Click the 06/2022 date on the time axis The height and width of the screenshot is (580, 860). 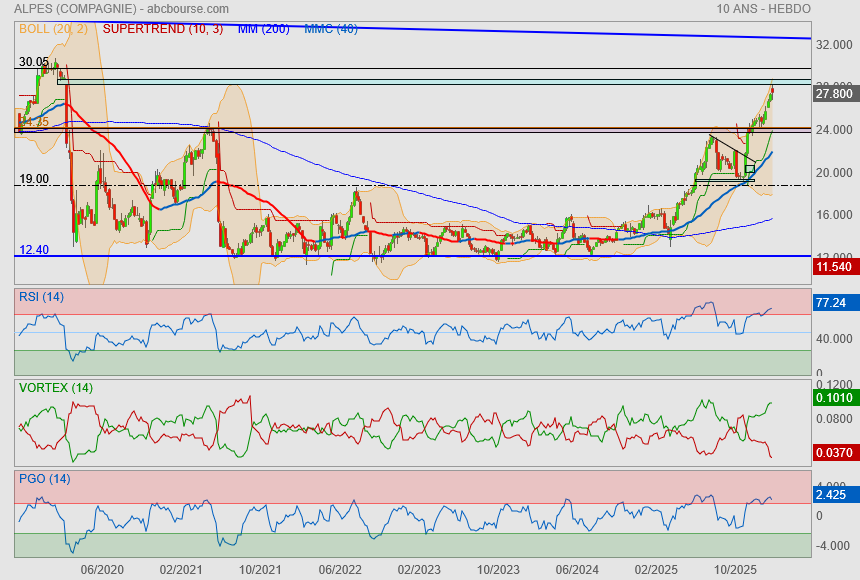(340, 569)
